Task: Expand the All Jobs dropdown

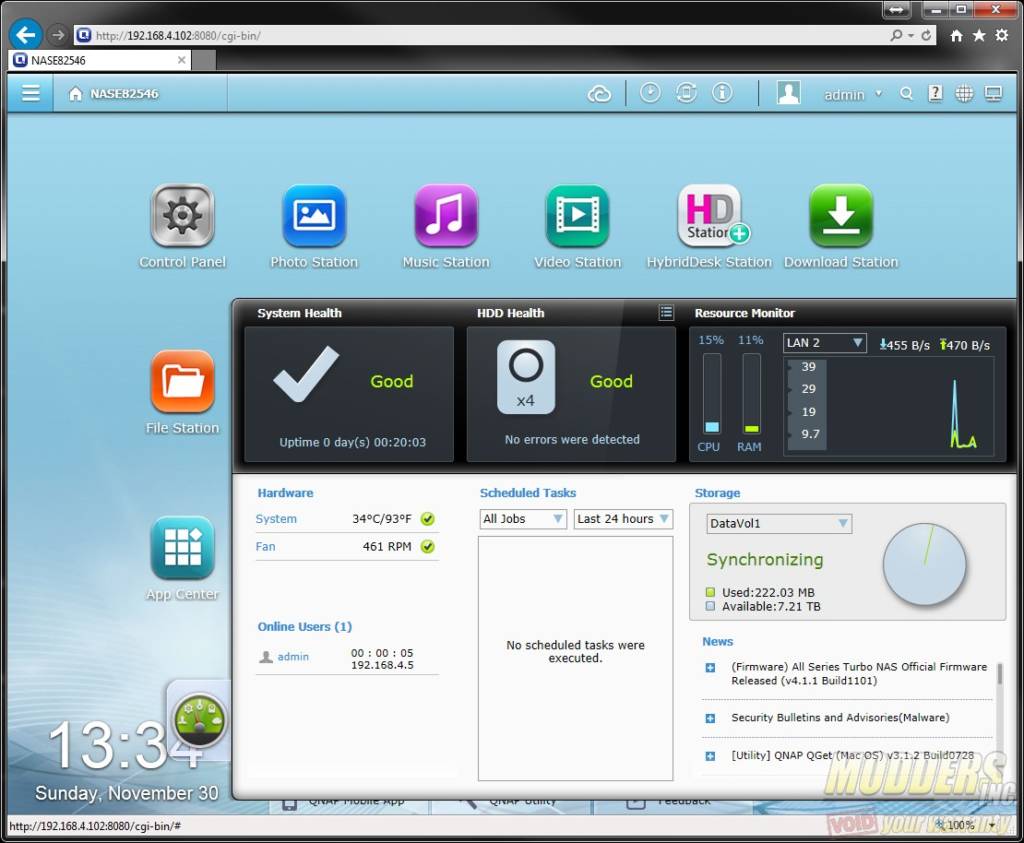Action: pyautogui.click(x=522, y=518)
